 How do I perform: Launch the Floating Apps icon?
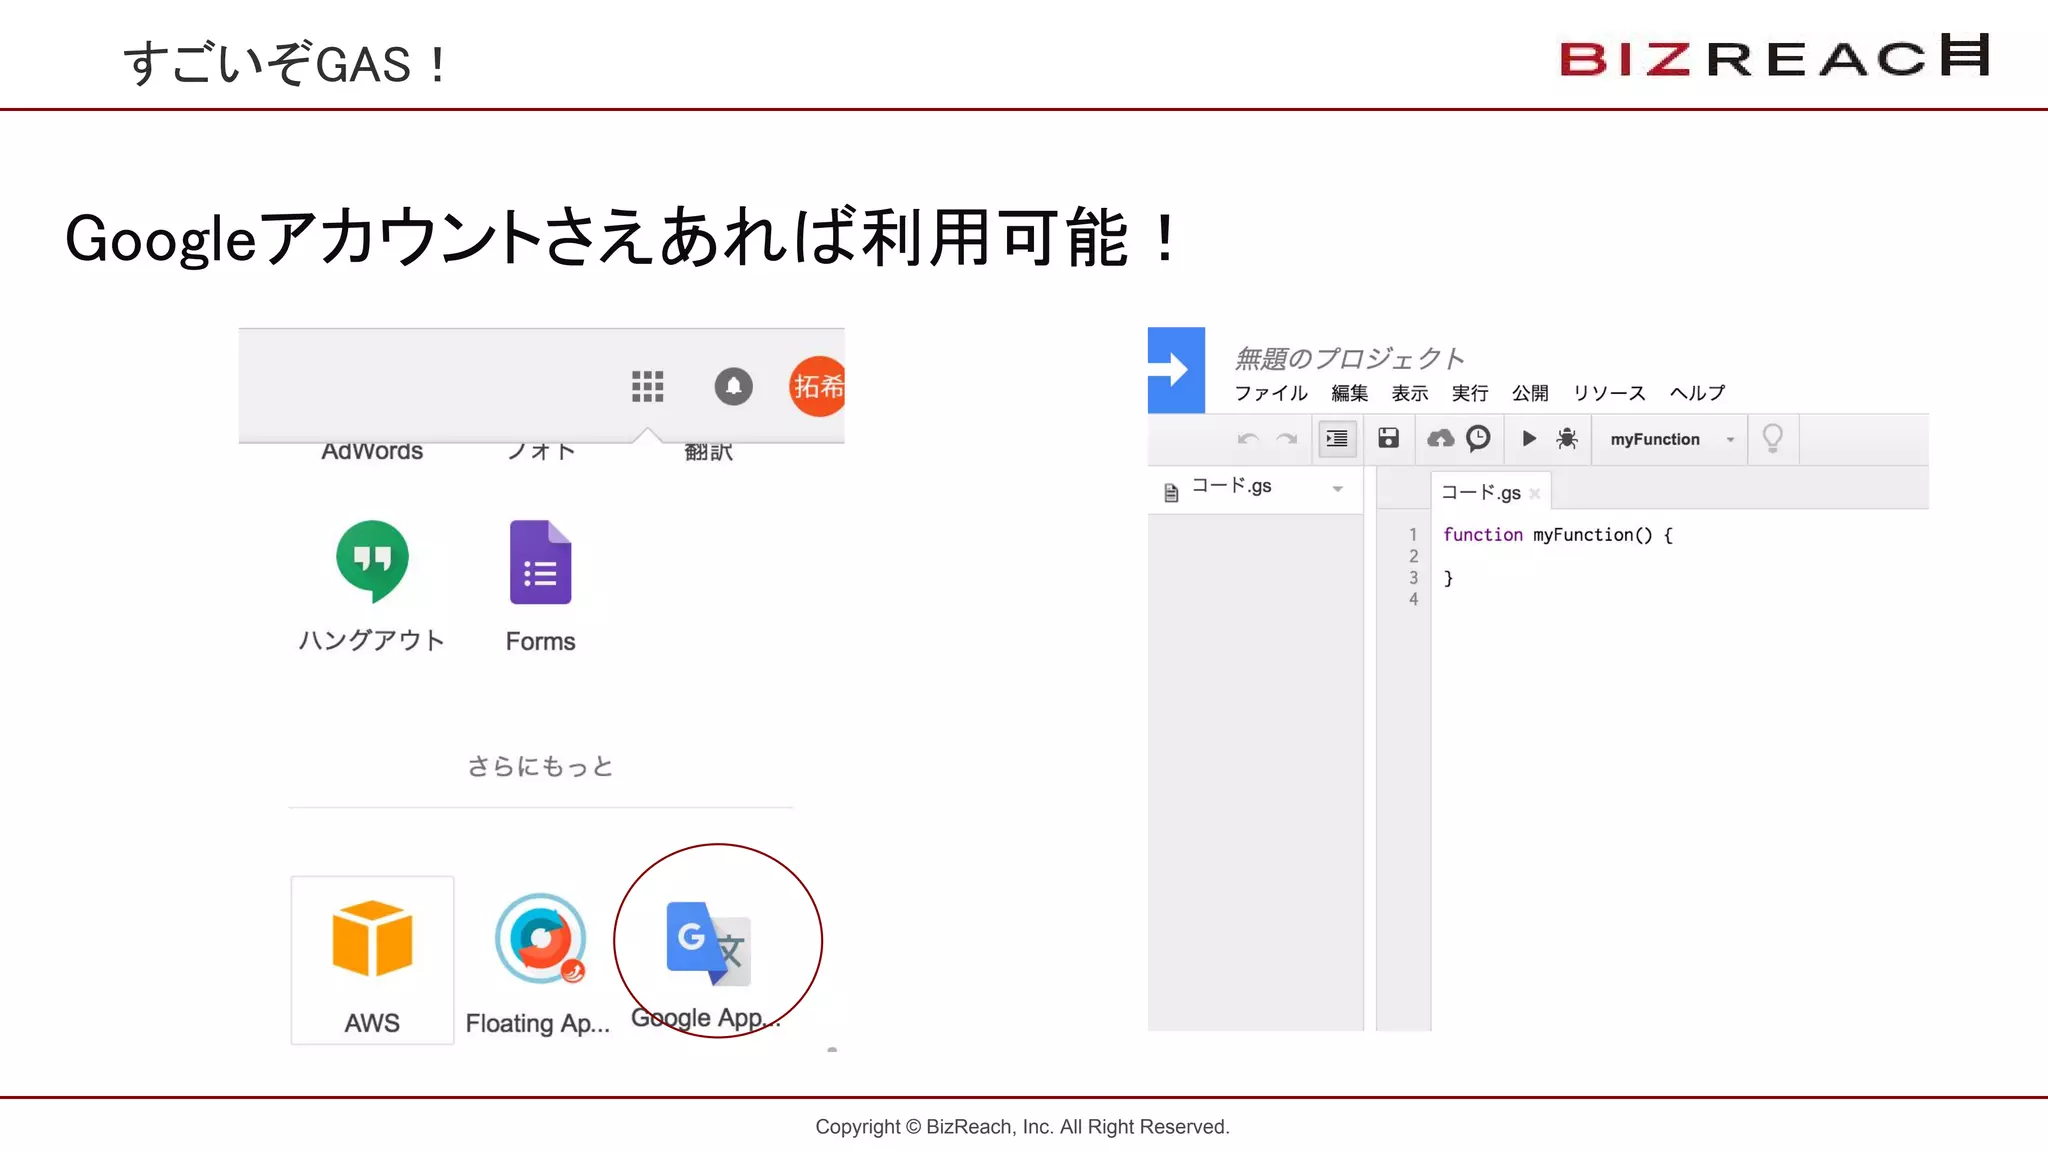[540, 939]
